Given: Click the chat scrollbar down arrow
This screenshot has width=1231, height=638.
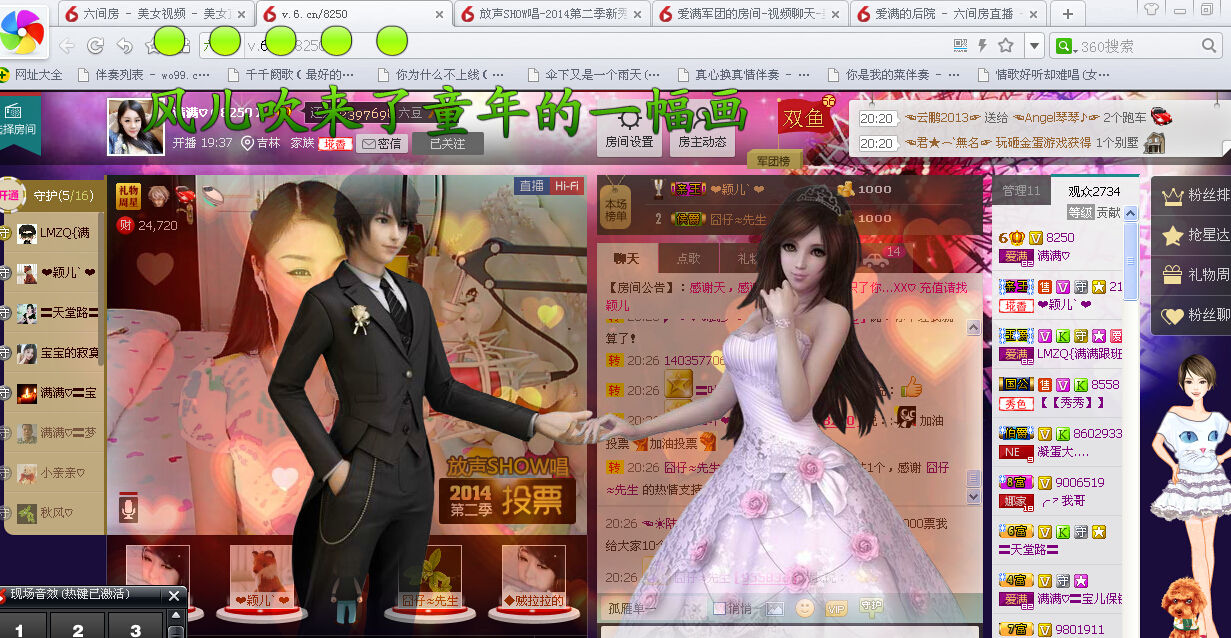Looking at the screenshot, I should tap(974, 496).
